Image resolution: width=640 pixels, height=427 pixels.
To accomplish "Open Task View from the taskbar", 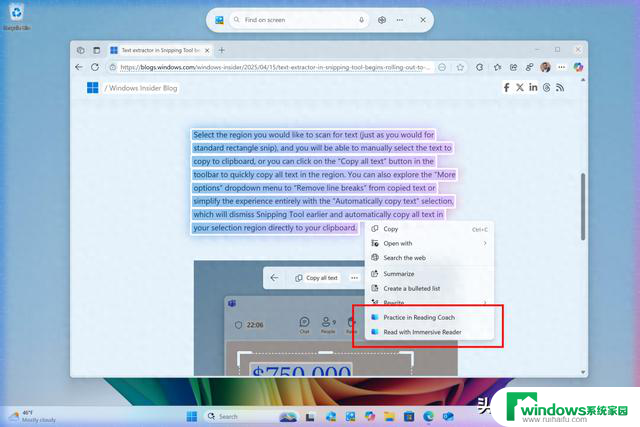I will click(x=310, y=417).
